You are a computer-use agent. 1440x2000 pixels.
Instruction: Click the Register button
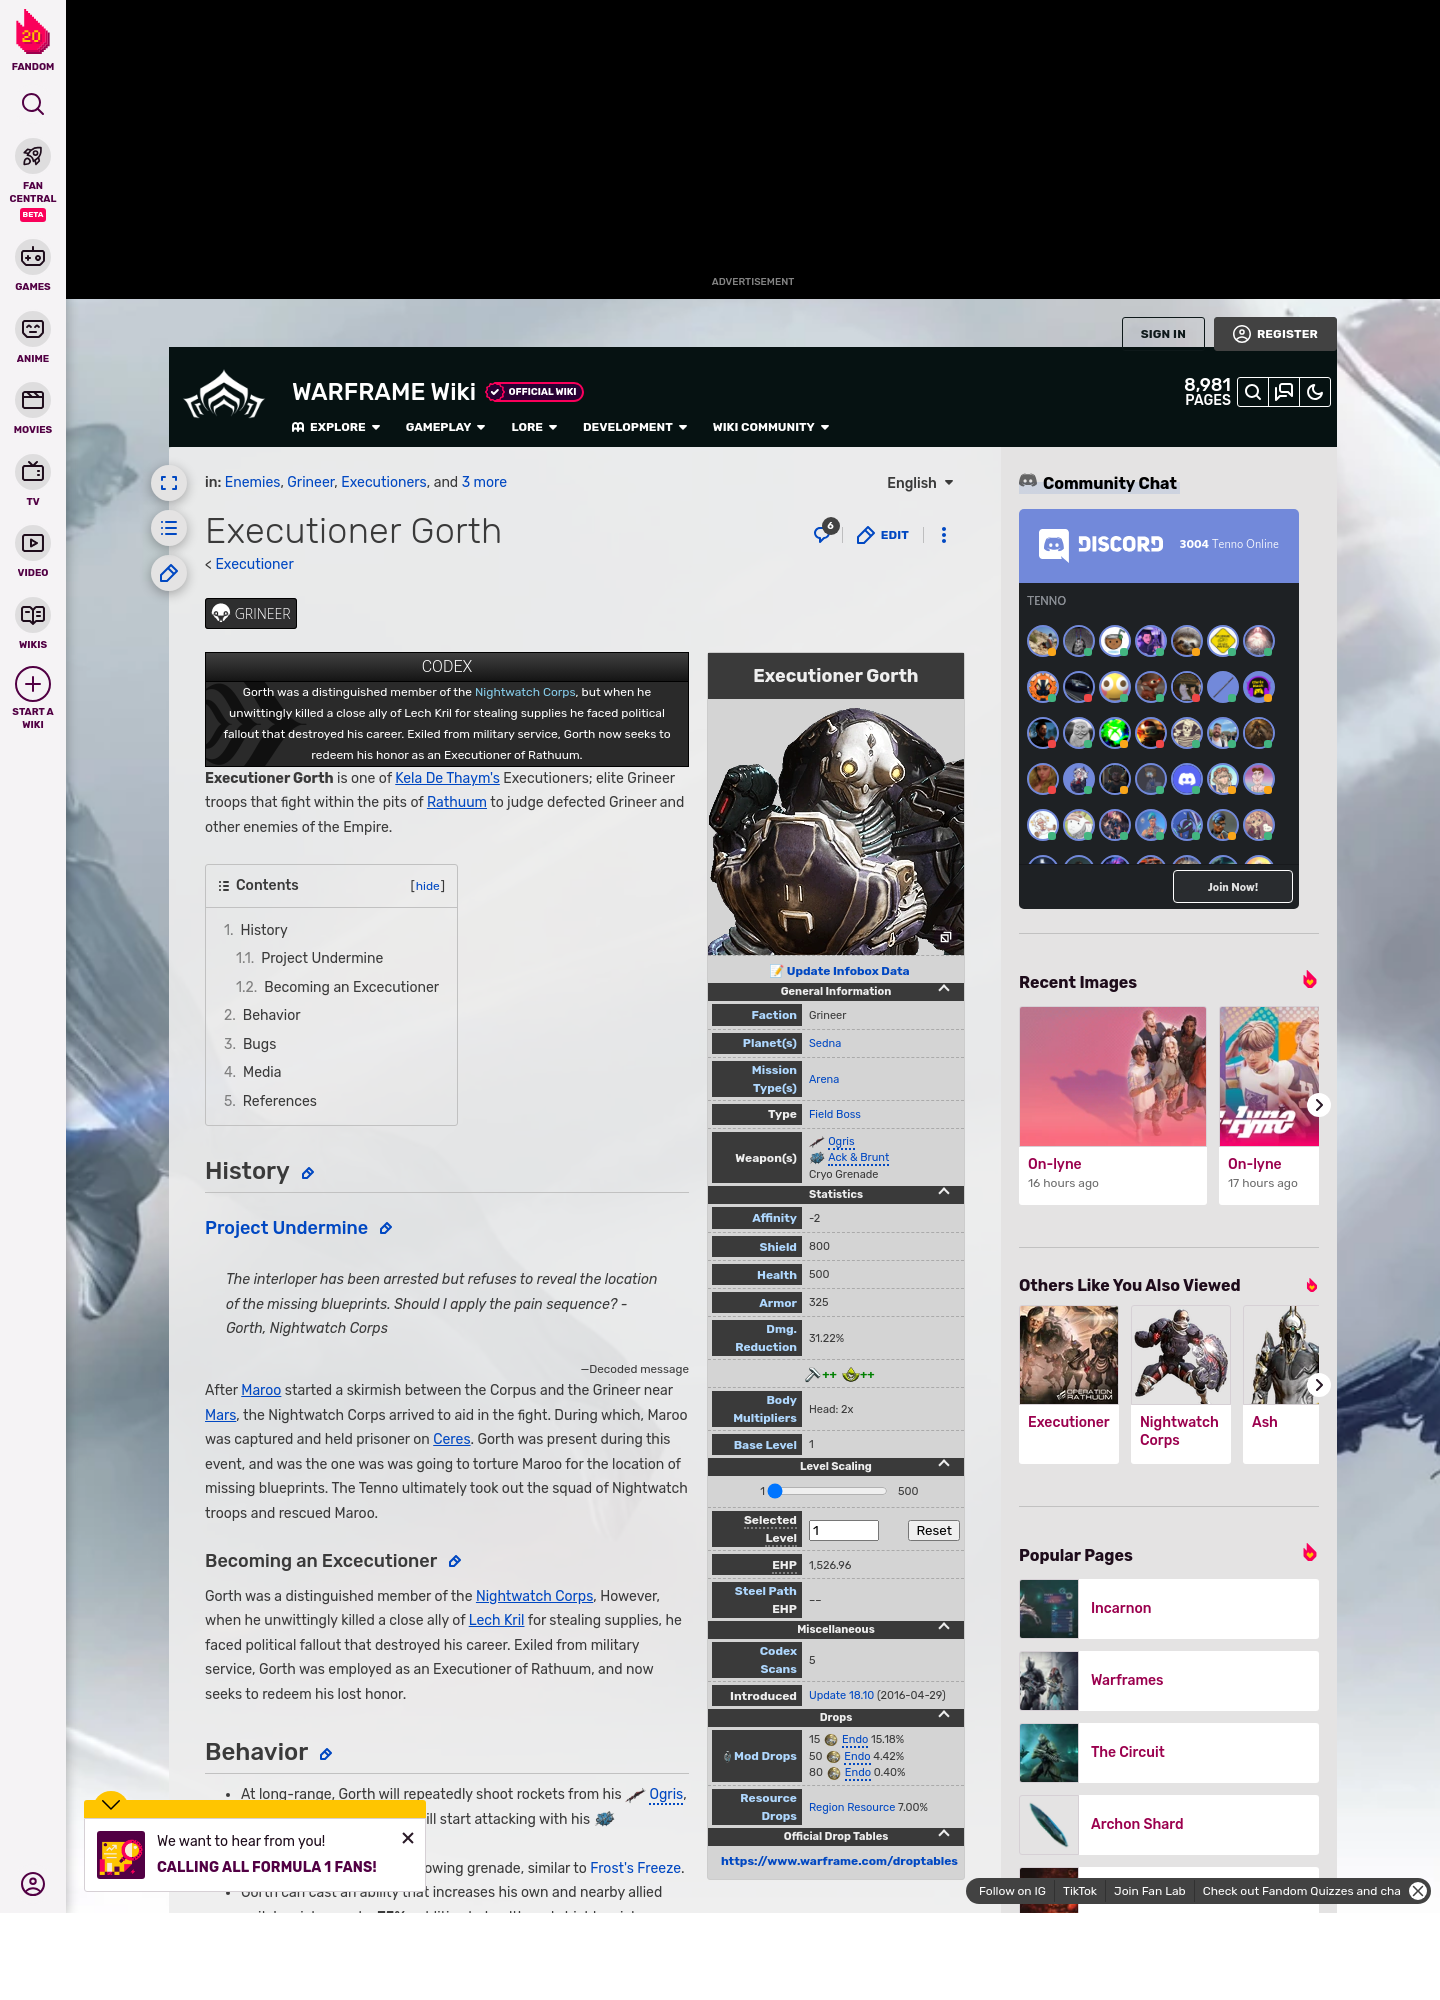coord(1275,334)
